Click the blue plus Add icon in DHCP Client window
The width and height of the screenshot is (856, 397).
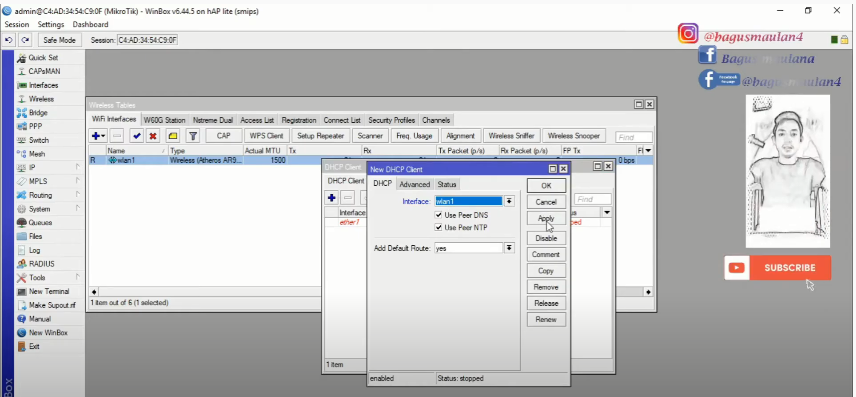[x=331, y=198]
